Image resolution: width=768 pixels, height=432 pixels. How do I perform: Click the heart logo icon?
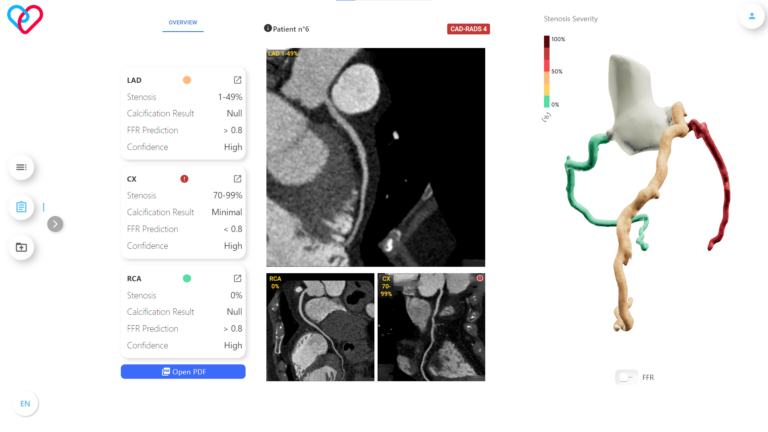click(x=25, y=19)
